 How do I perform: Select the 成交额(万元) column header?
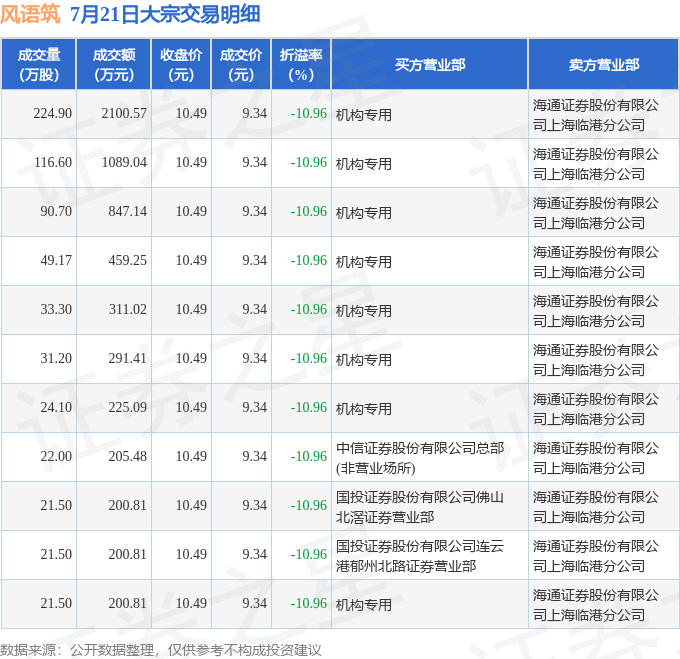coord(114,65)
